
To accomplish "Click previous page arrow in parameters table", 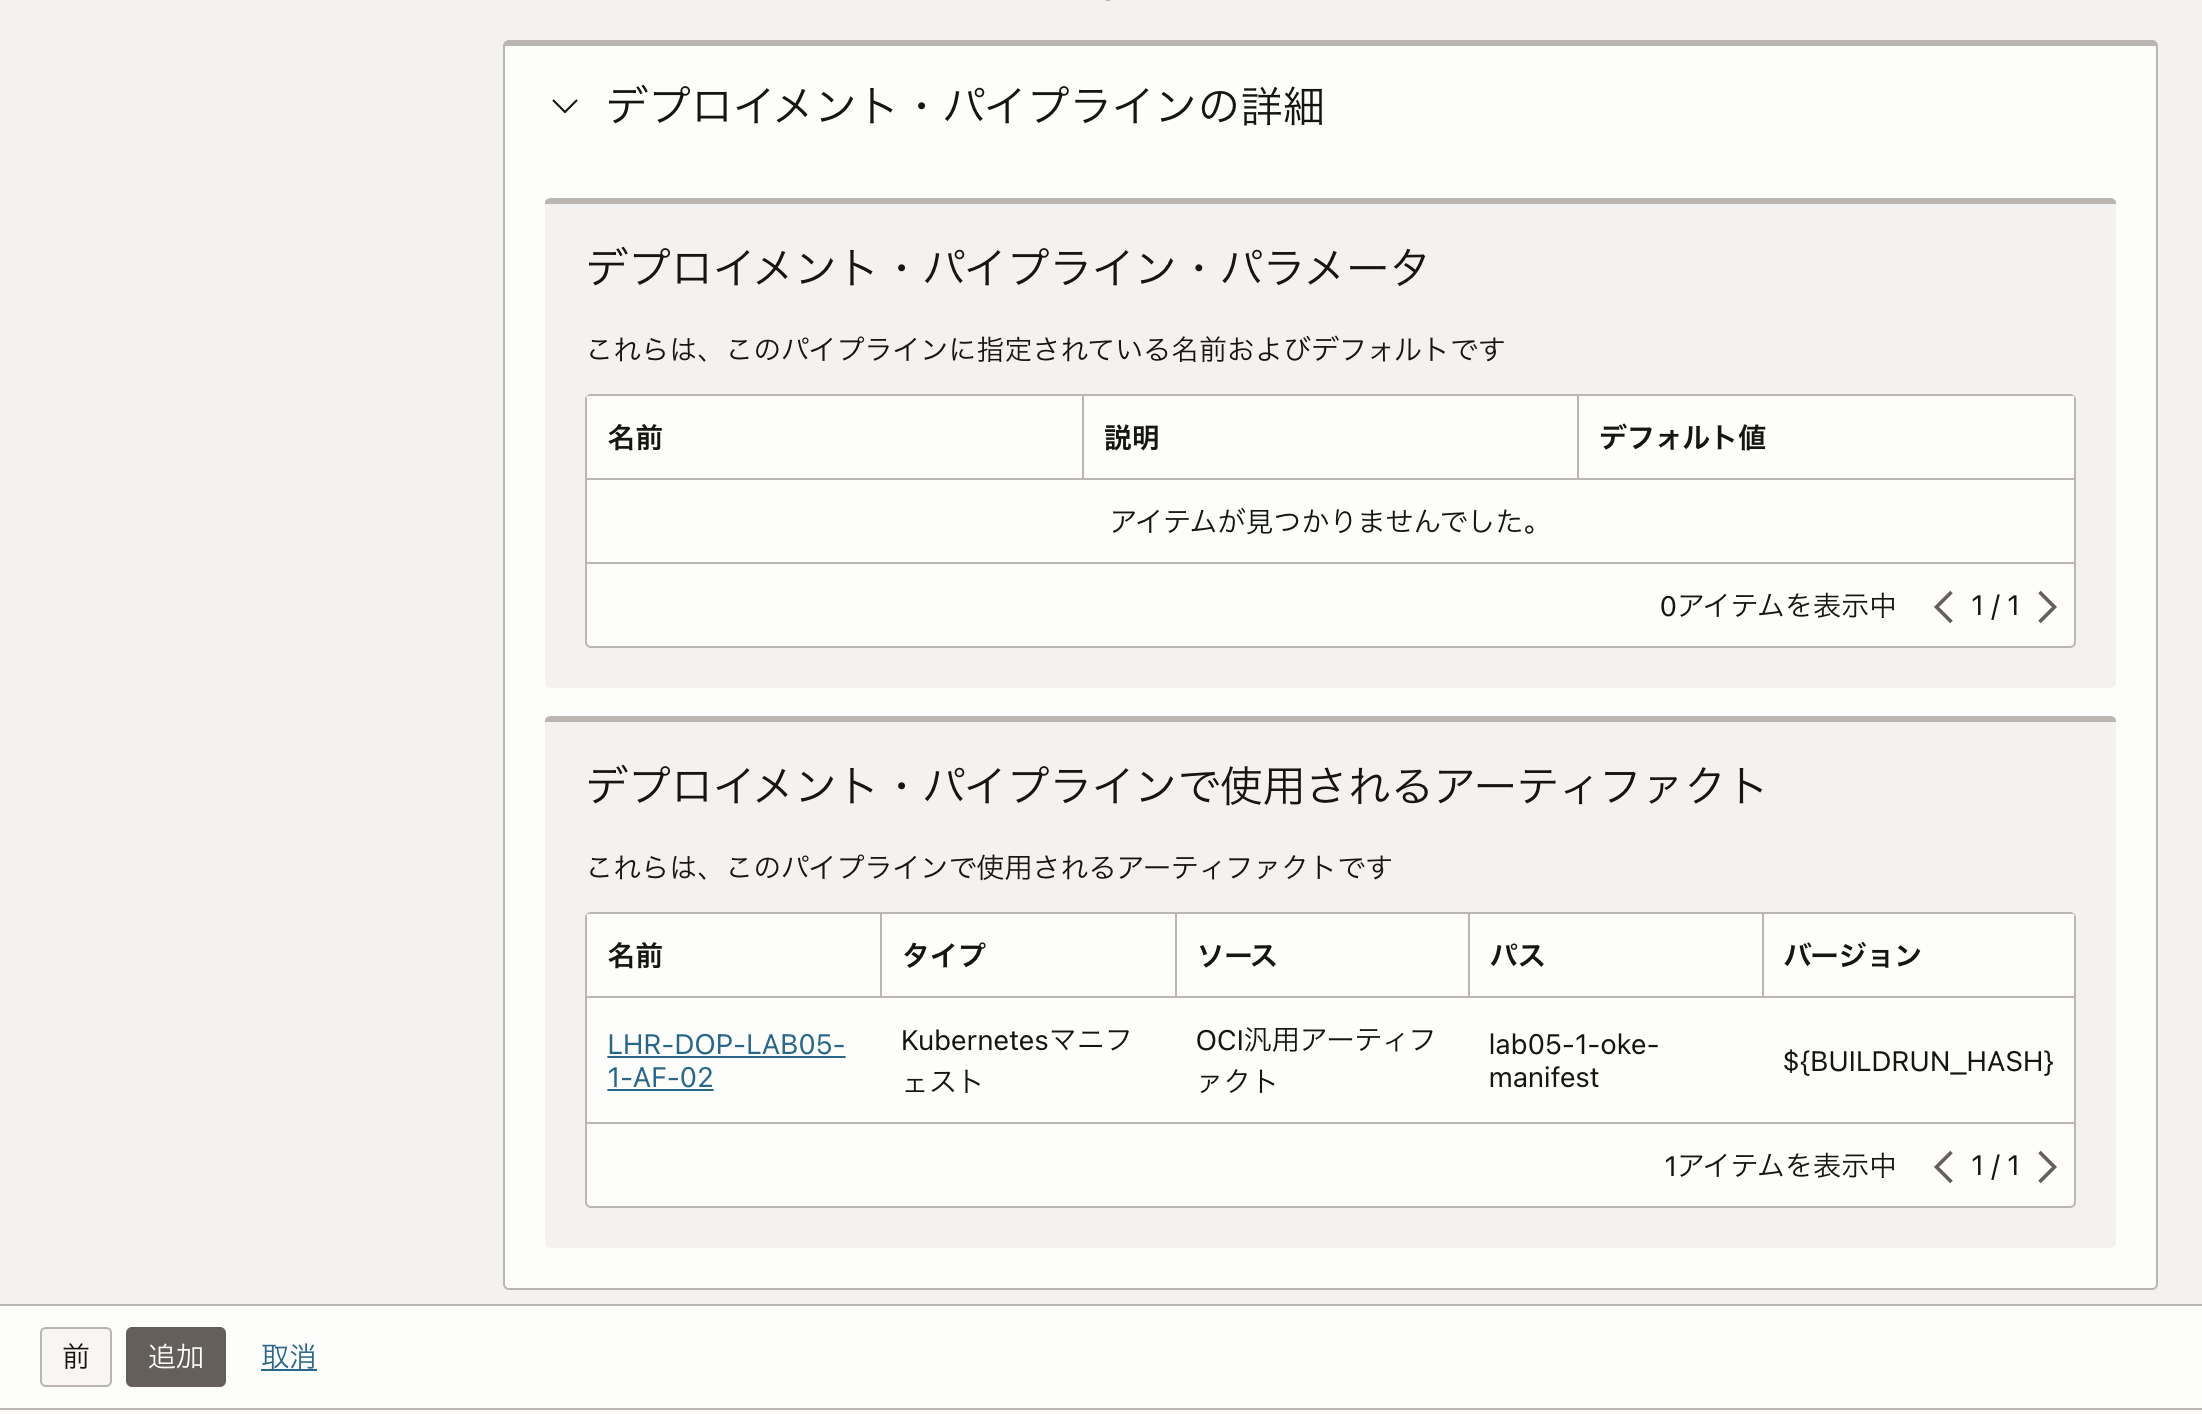I will click(x=1943, y=606).
